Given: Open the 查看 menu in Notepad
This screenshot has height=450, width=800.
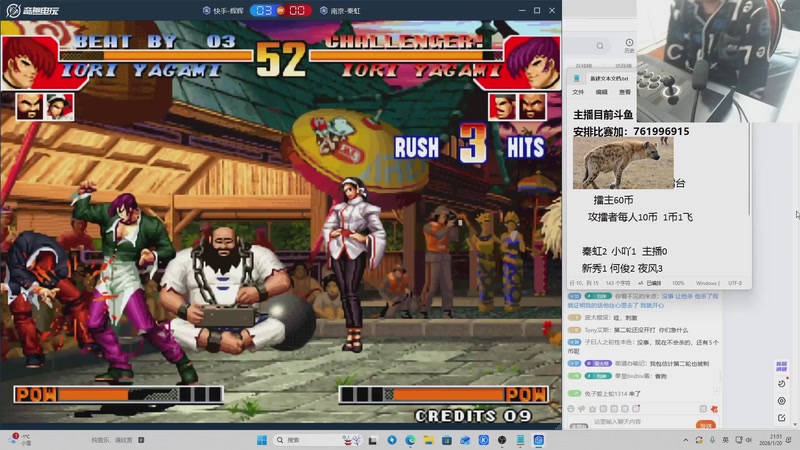Looking at the screenshot, I should click(625, 92).
